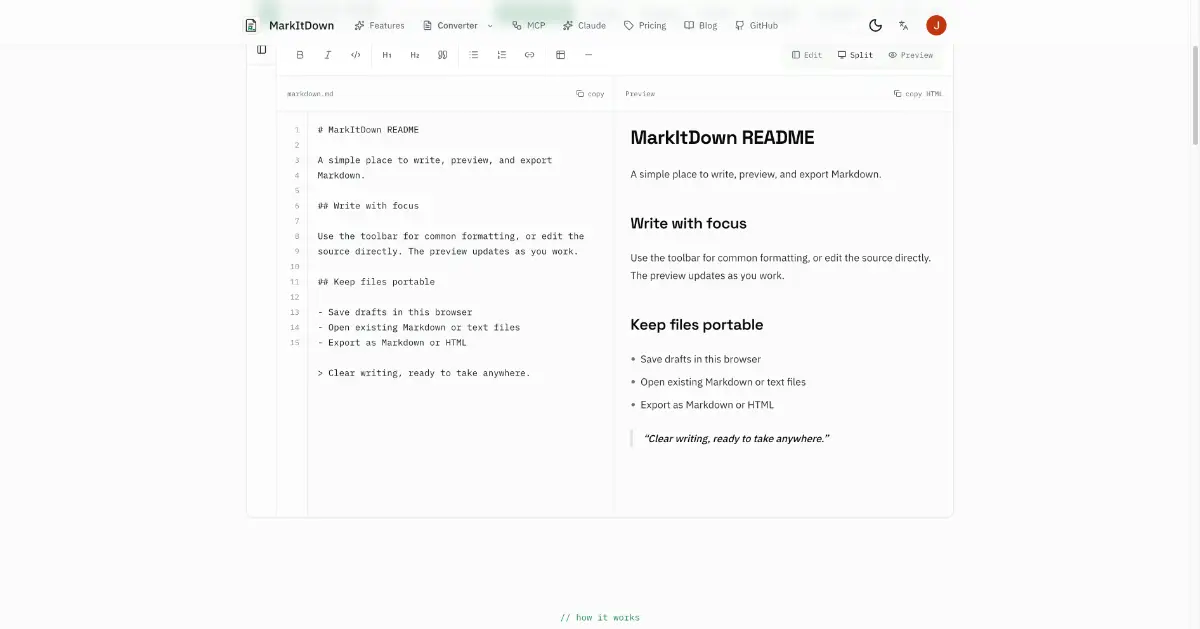Switch editor to Split view
This screenshot has width=1200, height=629.
[855, 55]
